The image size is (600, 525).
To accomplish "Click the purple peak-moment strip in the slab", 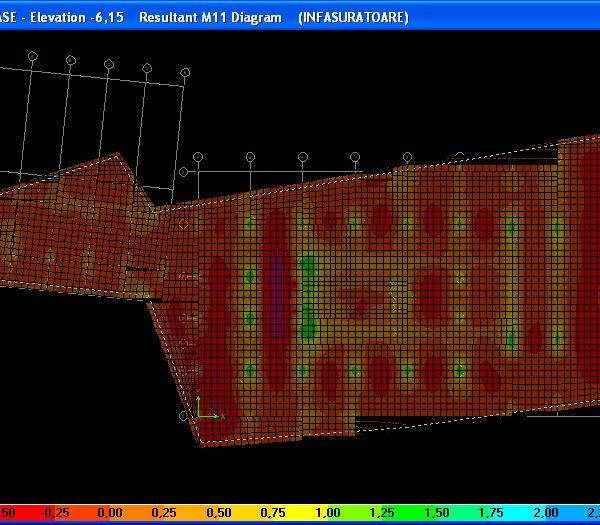I will (277, 300).
